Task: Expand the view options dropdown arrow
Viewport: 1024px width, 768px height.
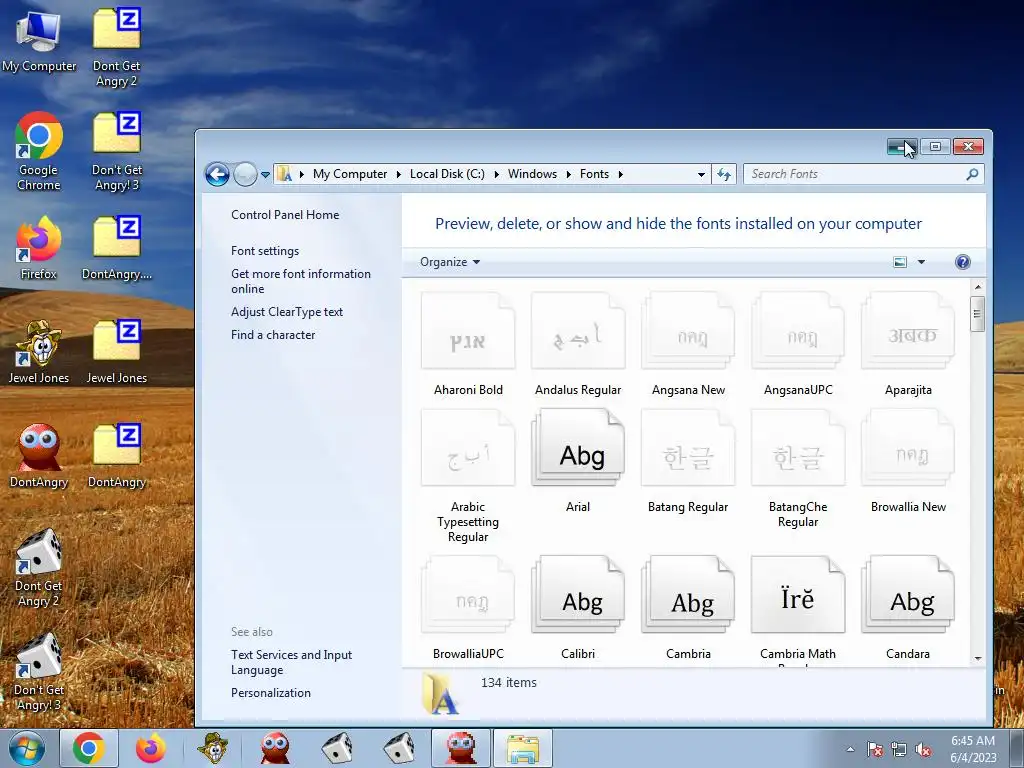Action: point(921,262)
